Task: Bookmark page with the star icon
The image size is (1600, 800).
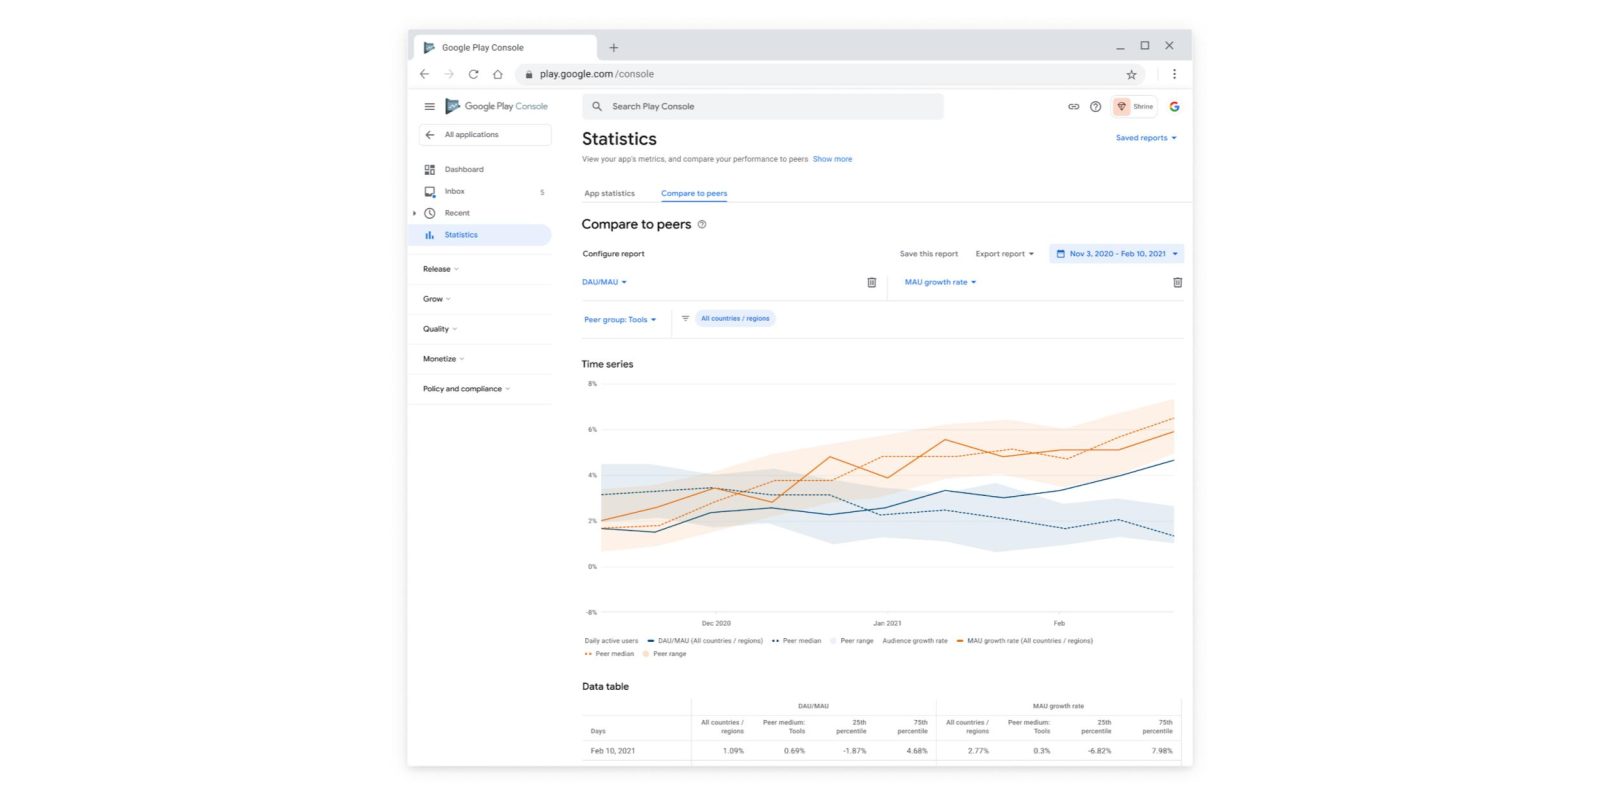Action: tap(1131, 74)
